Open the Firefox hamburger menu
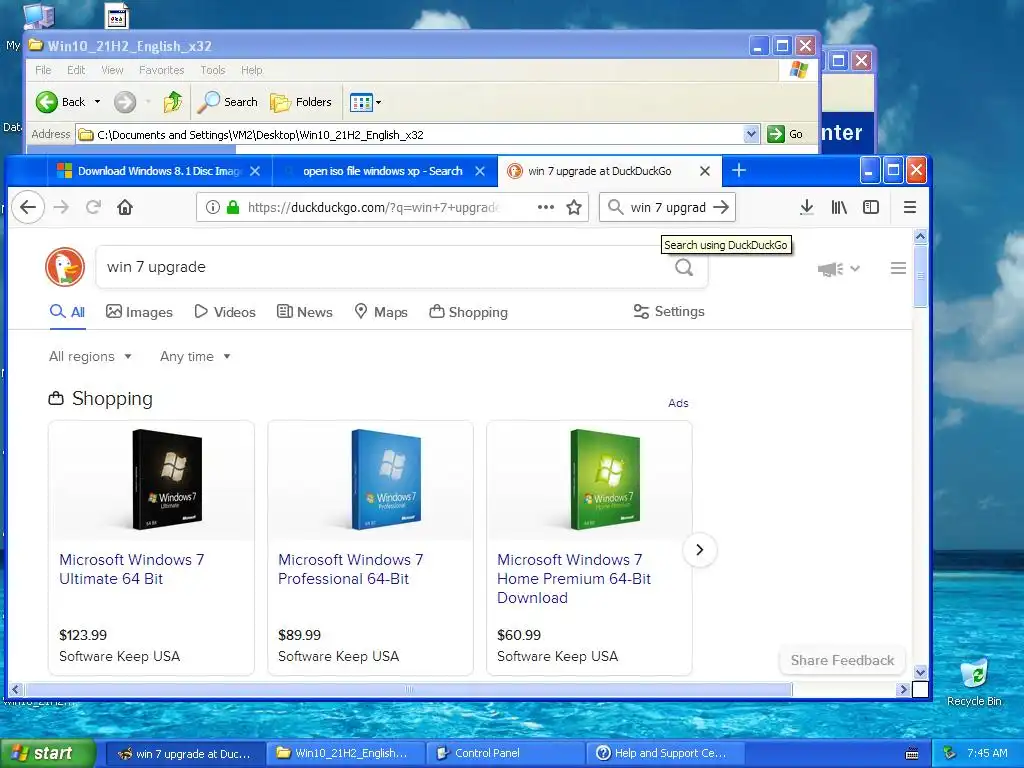1024x768 pixels. 910,208
